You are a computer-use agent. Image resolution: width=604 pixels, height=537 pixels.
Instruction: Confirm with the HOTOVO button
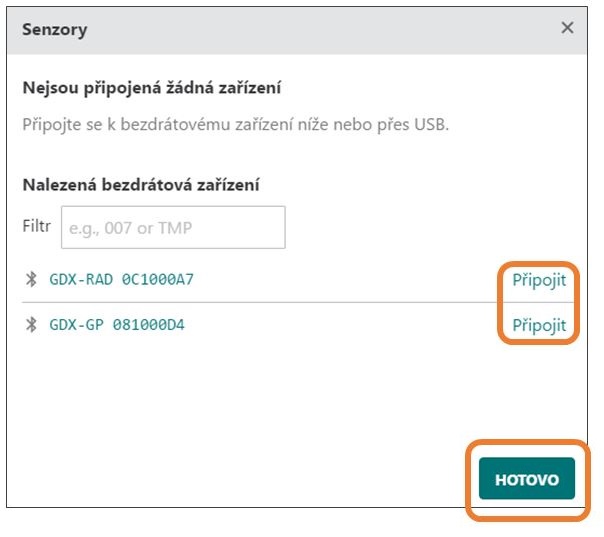pyautogui.click(x=527, y=478)
